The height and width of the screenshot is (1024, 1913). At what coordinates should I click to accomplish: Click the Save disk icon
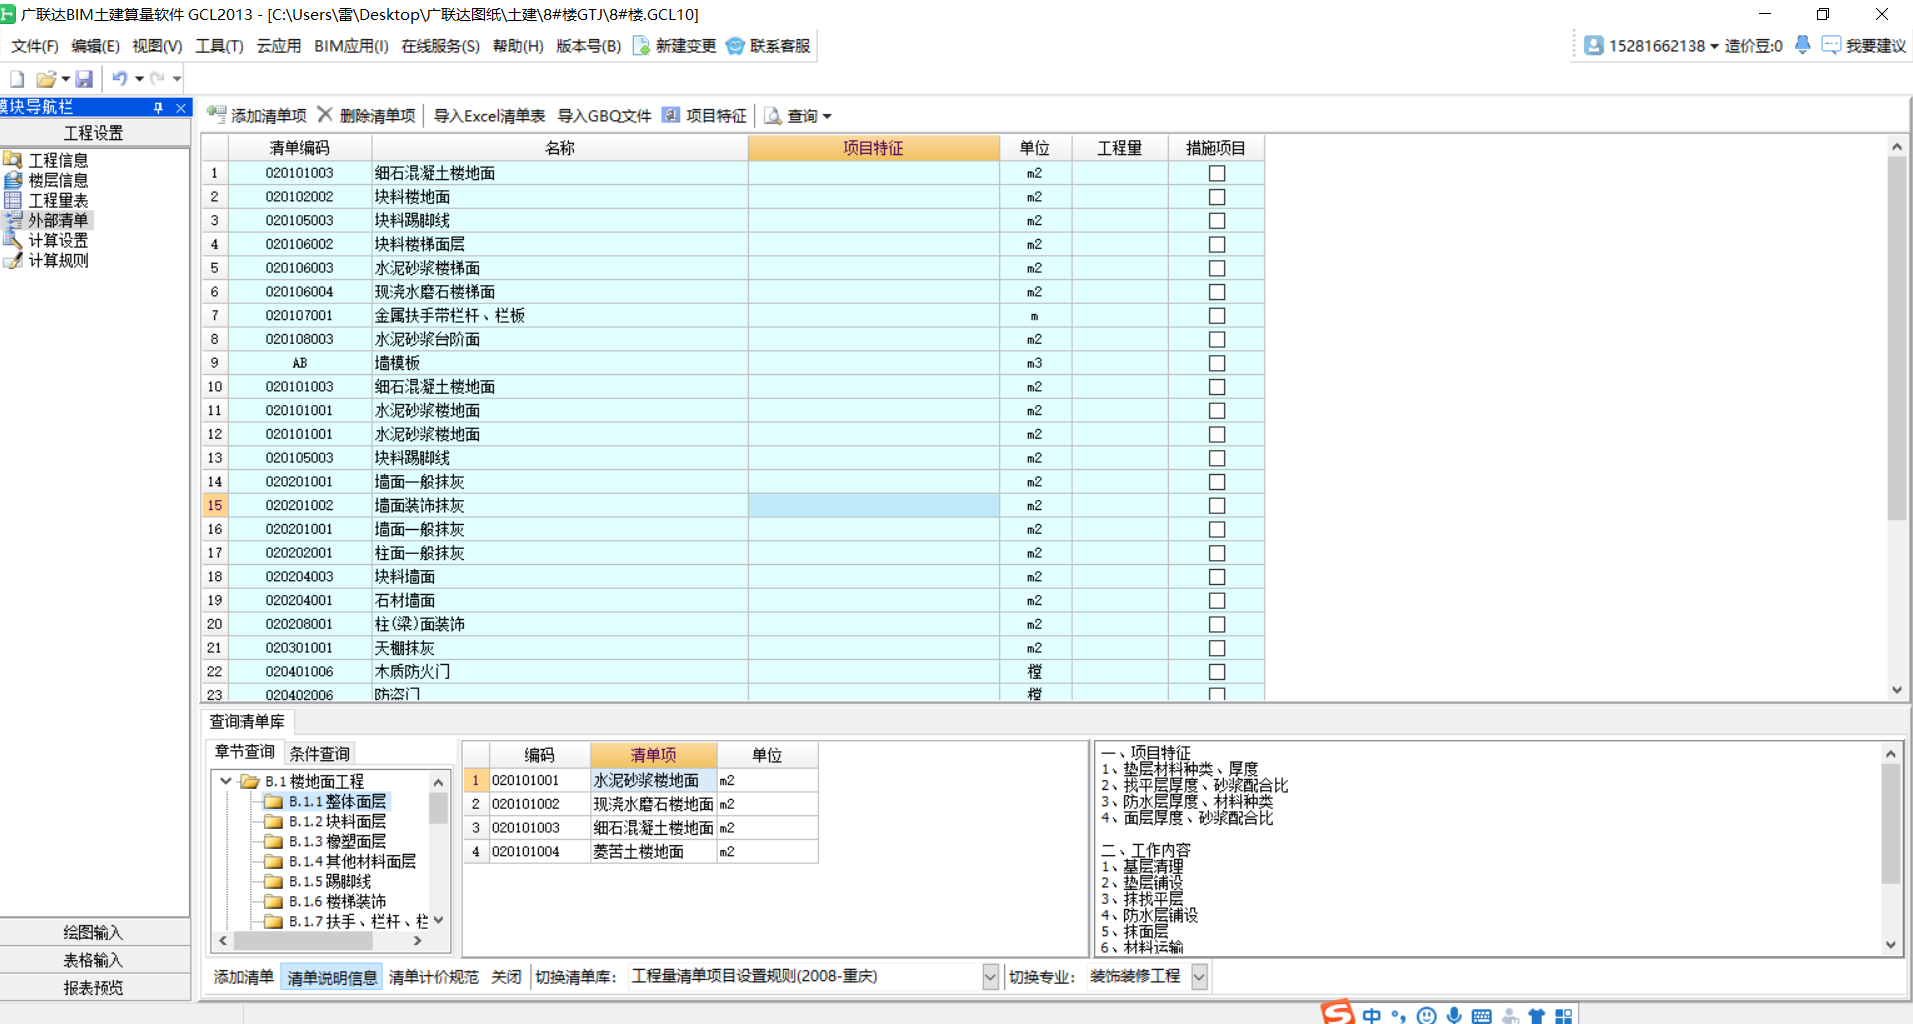pyautogui.click(x=84, y=79)
